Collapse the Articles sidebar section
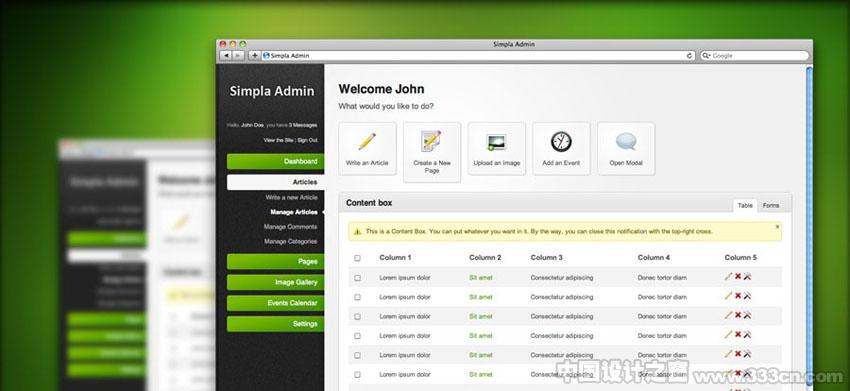Viewport: 850px width, 391px height. (275, 182)
